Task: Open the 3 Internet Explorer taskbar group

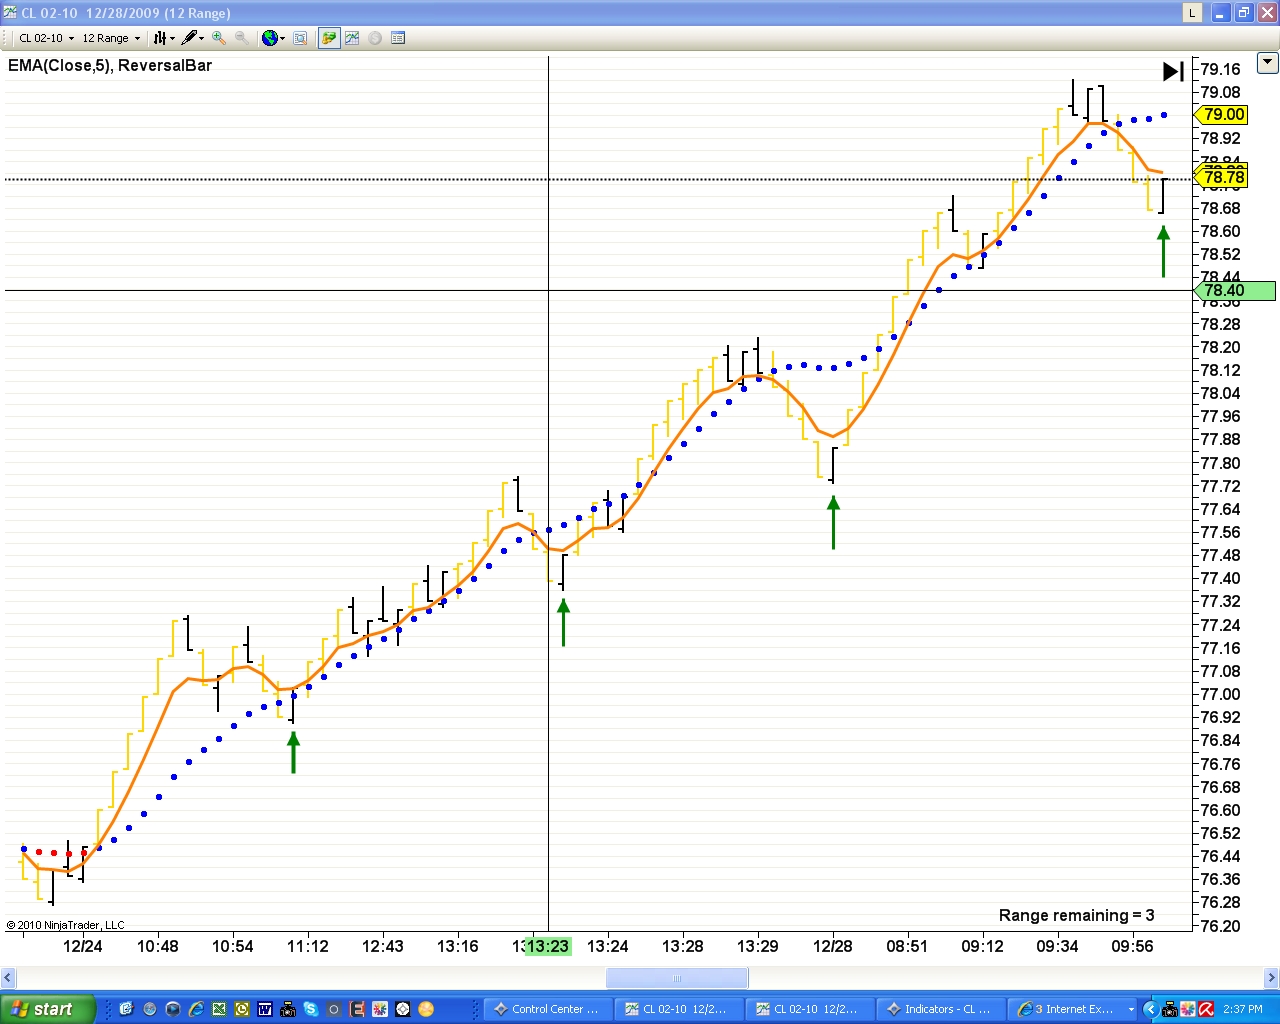Action: [x=1074, y=1009]
